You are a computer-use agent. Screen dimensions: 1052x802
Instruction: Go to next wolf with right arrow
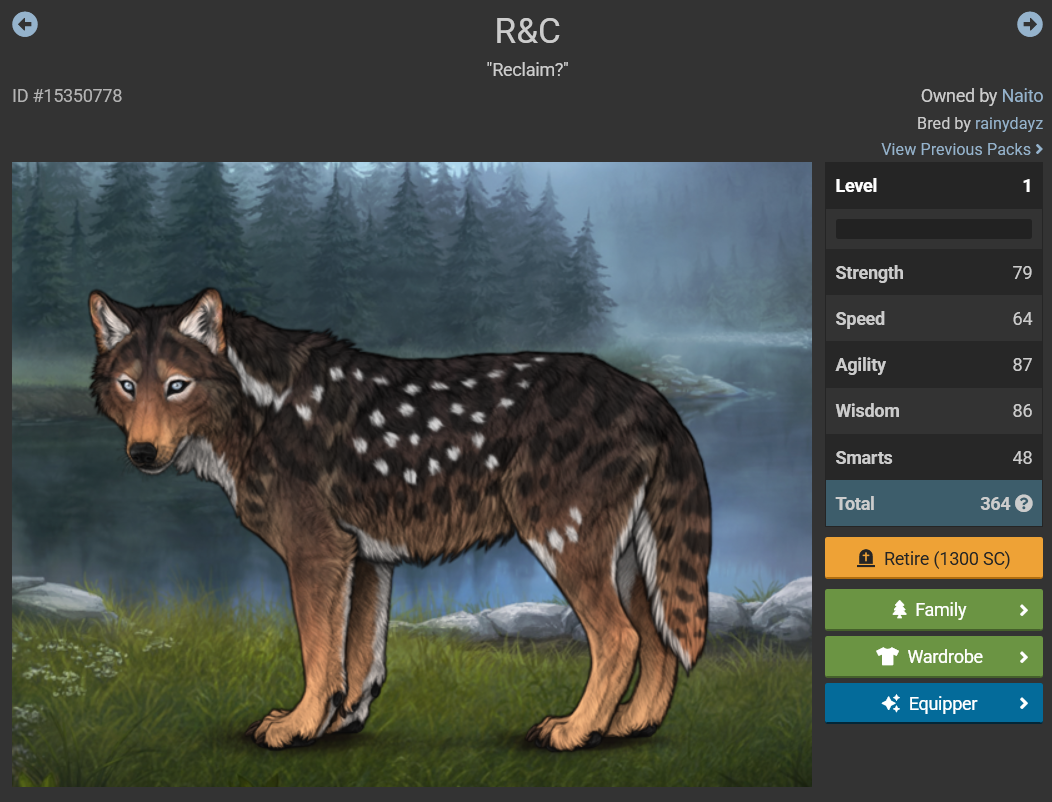click(x=1029, y=25)
